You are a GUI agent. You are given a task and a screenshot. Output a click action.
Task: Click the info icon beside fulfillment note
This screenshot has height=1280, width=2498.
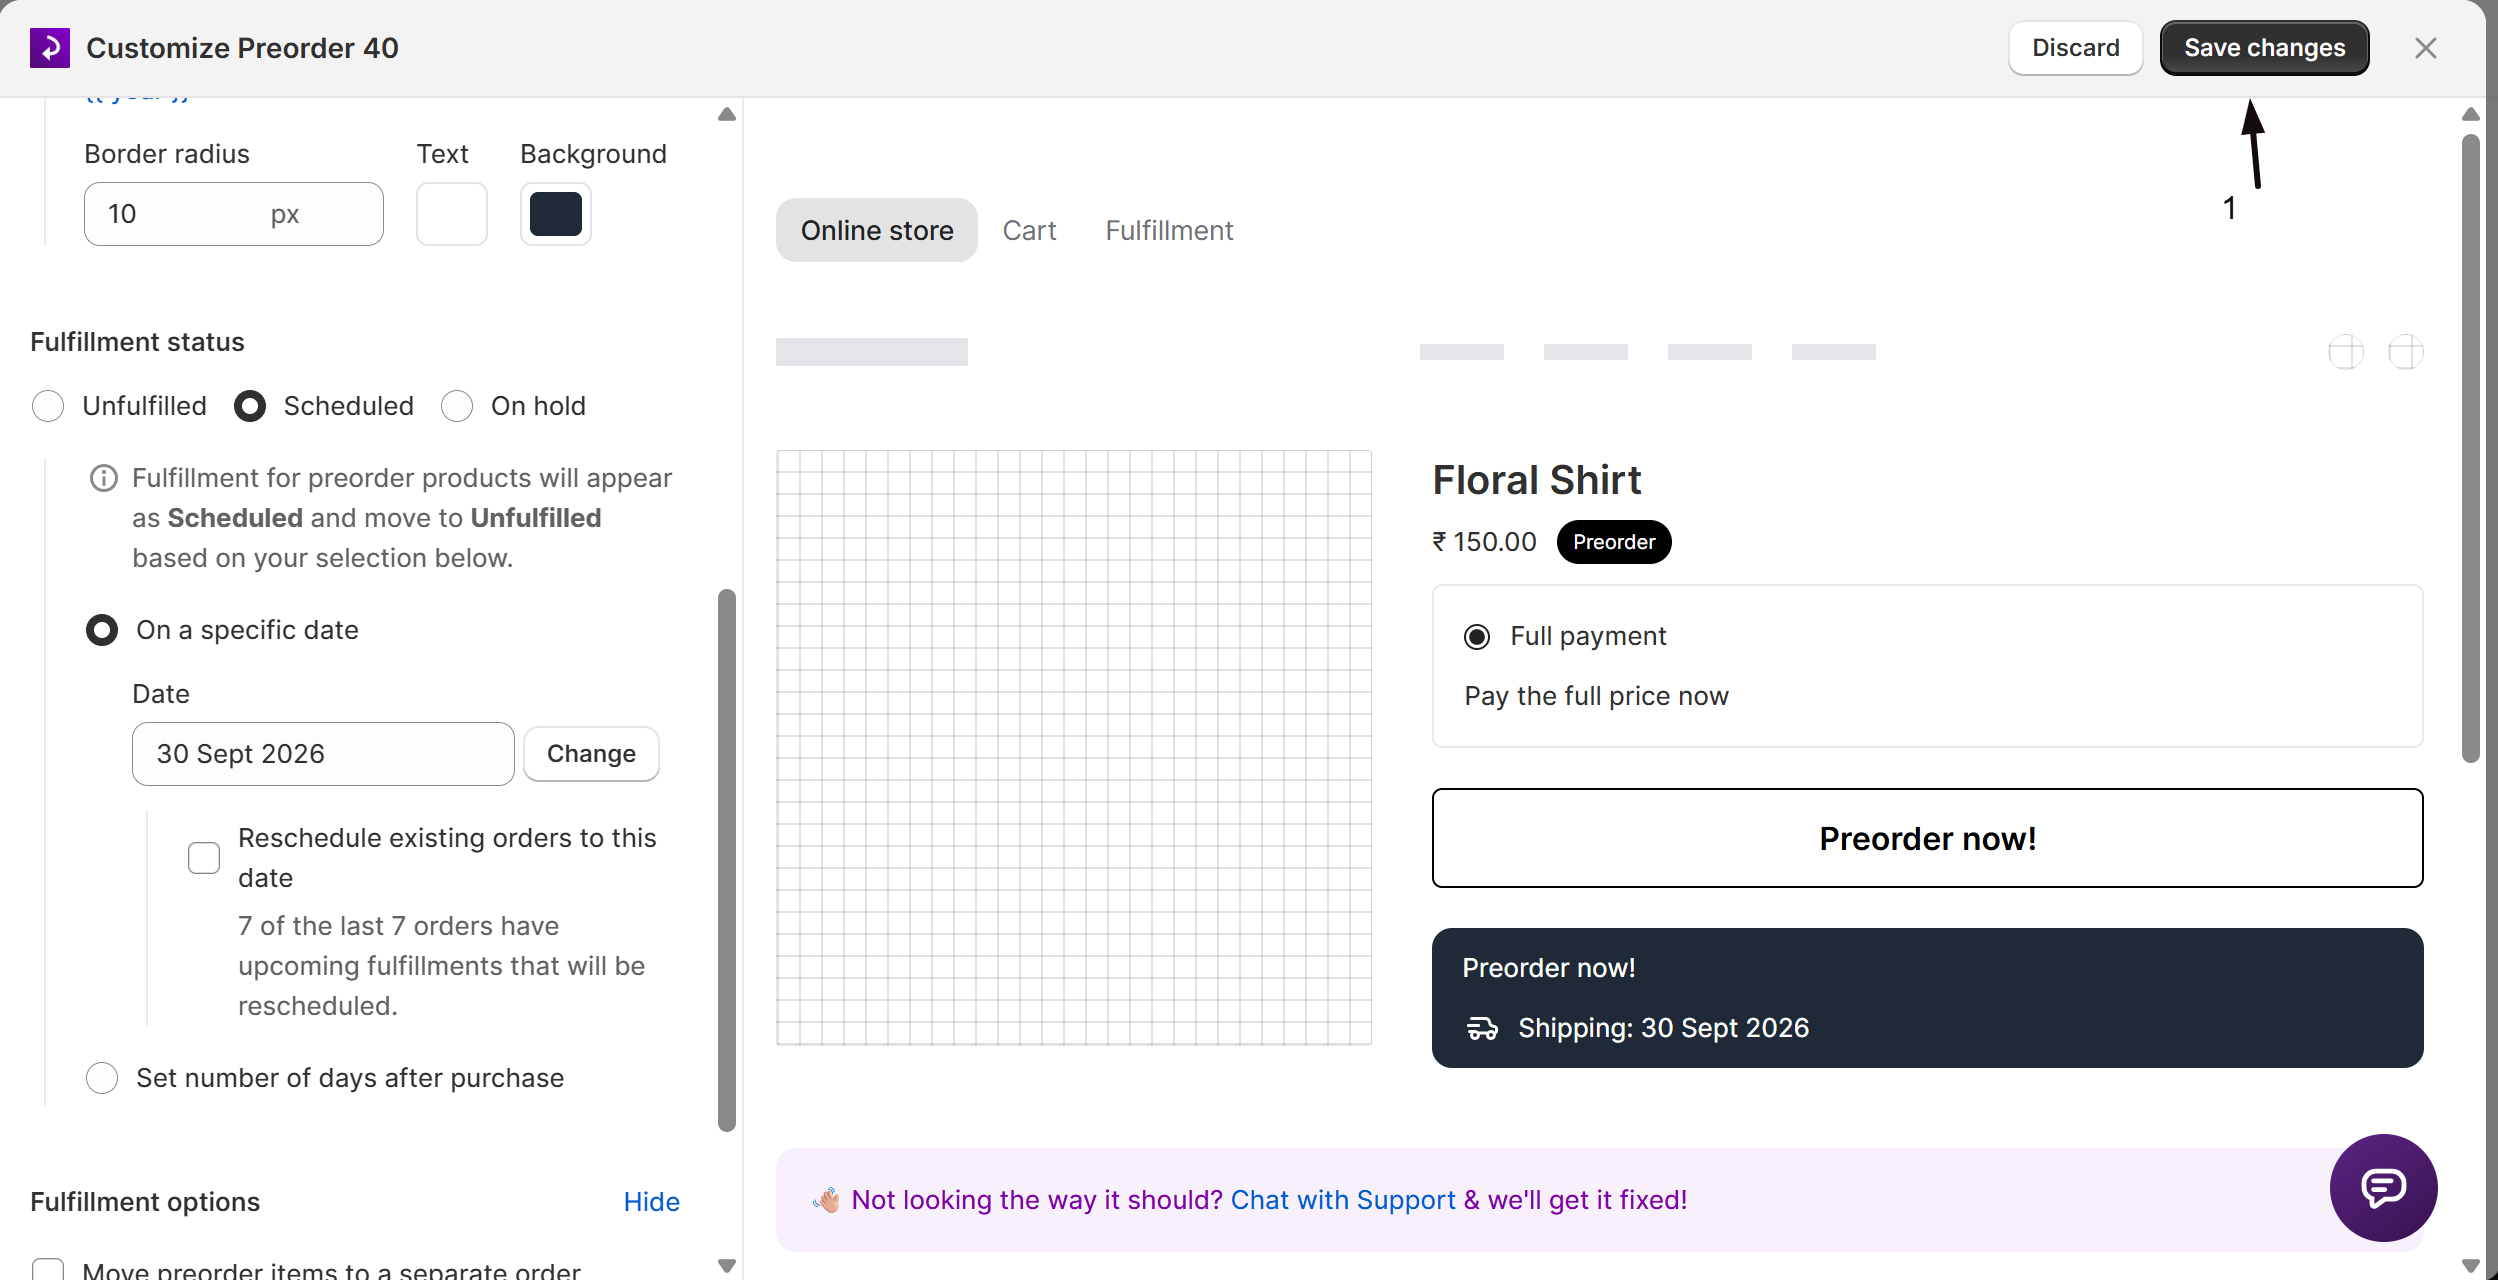click(x=104, y=478)
